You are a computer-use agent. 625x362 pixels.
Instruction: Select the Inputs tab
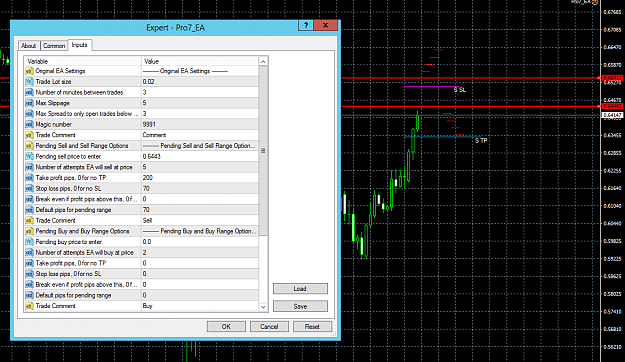(79, 45)
